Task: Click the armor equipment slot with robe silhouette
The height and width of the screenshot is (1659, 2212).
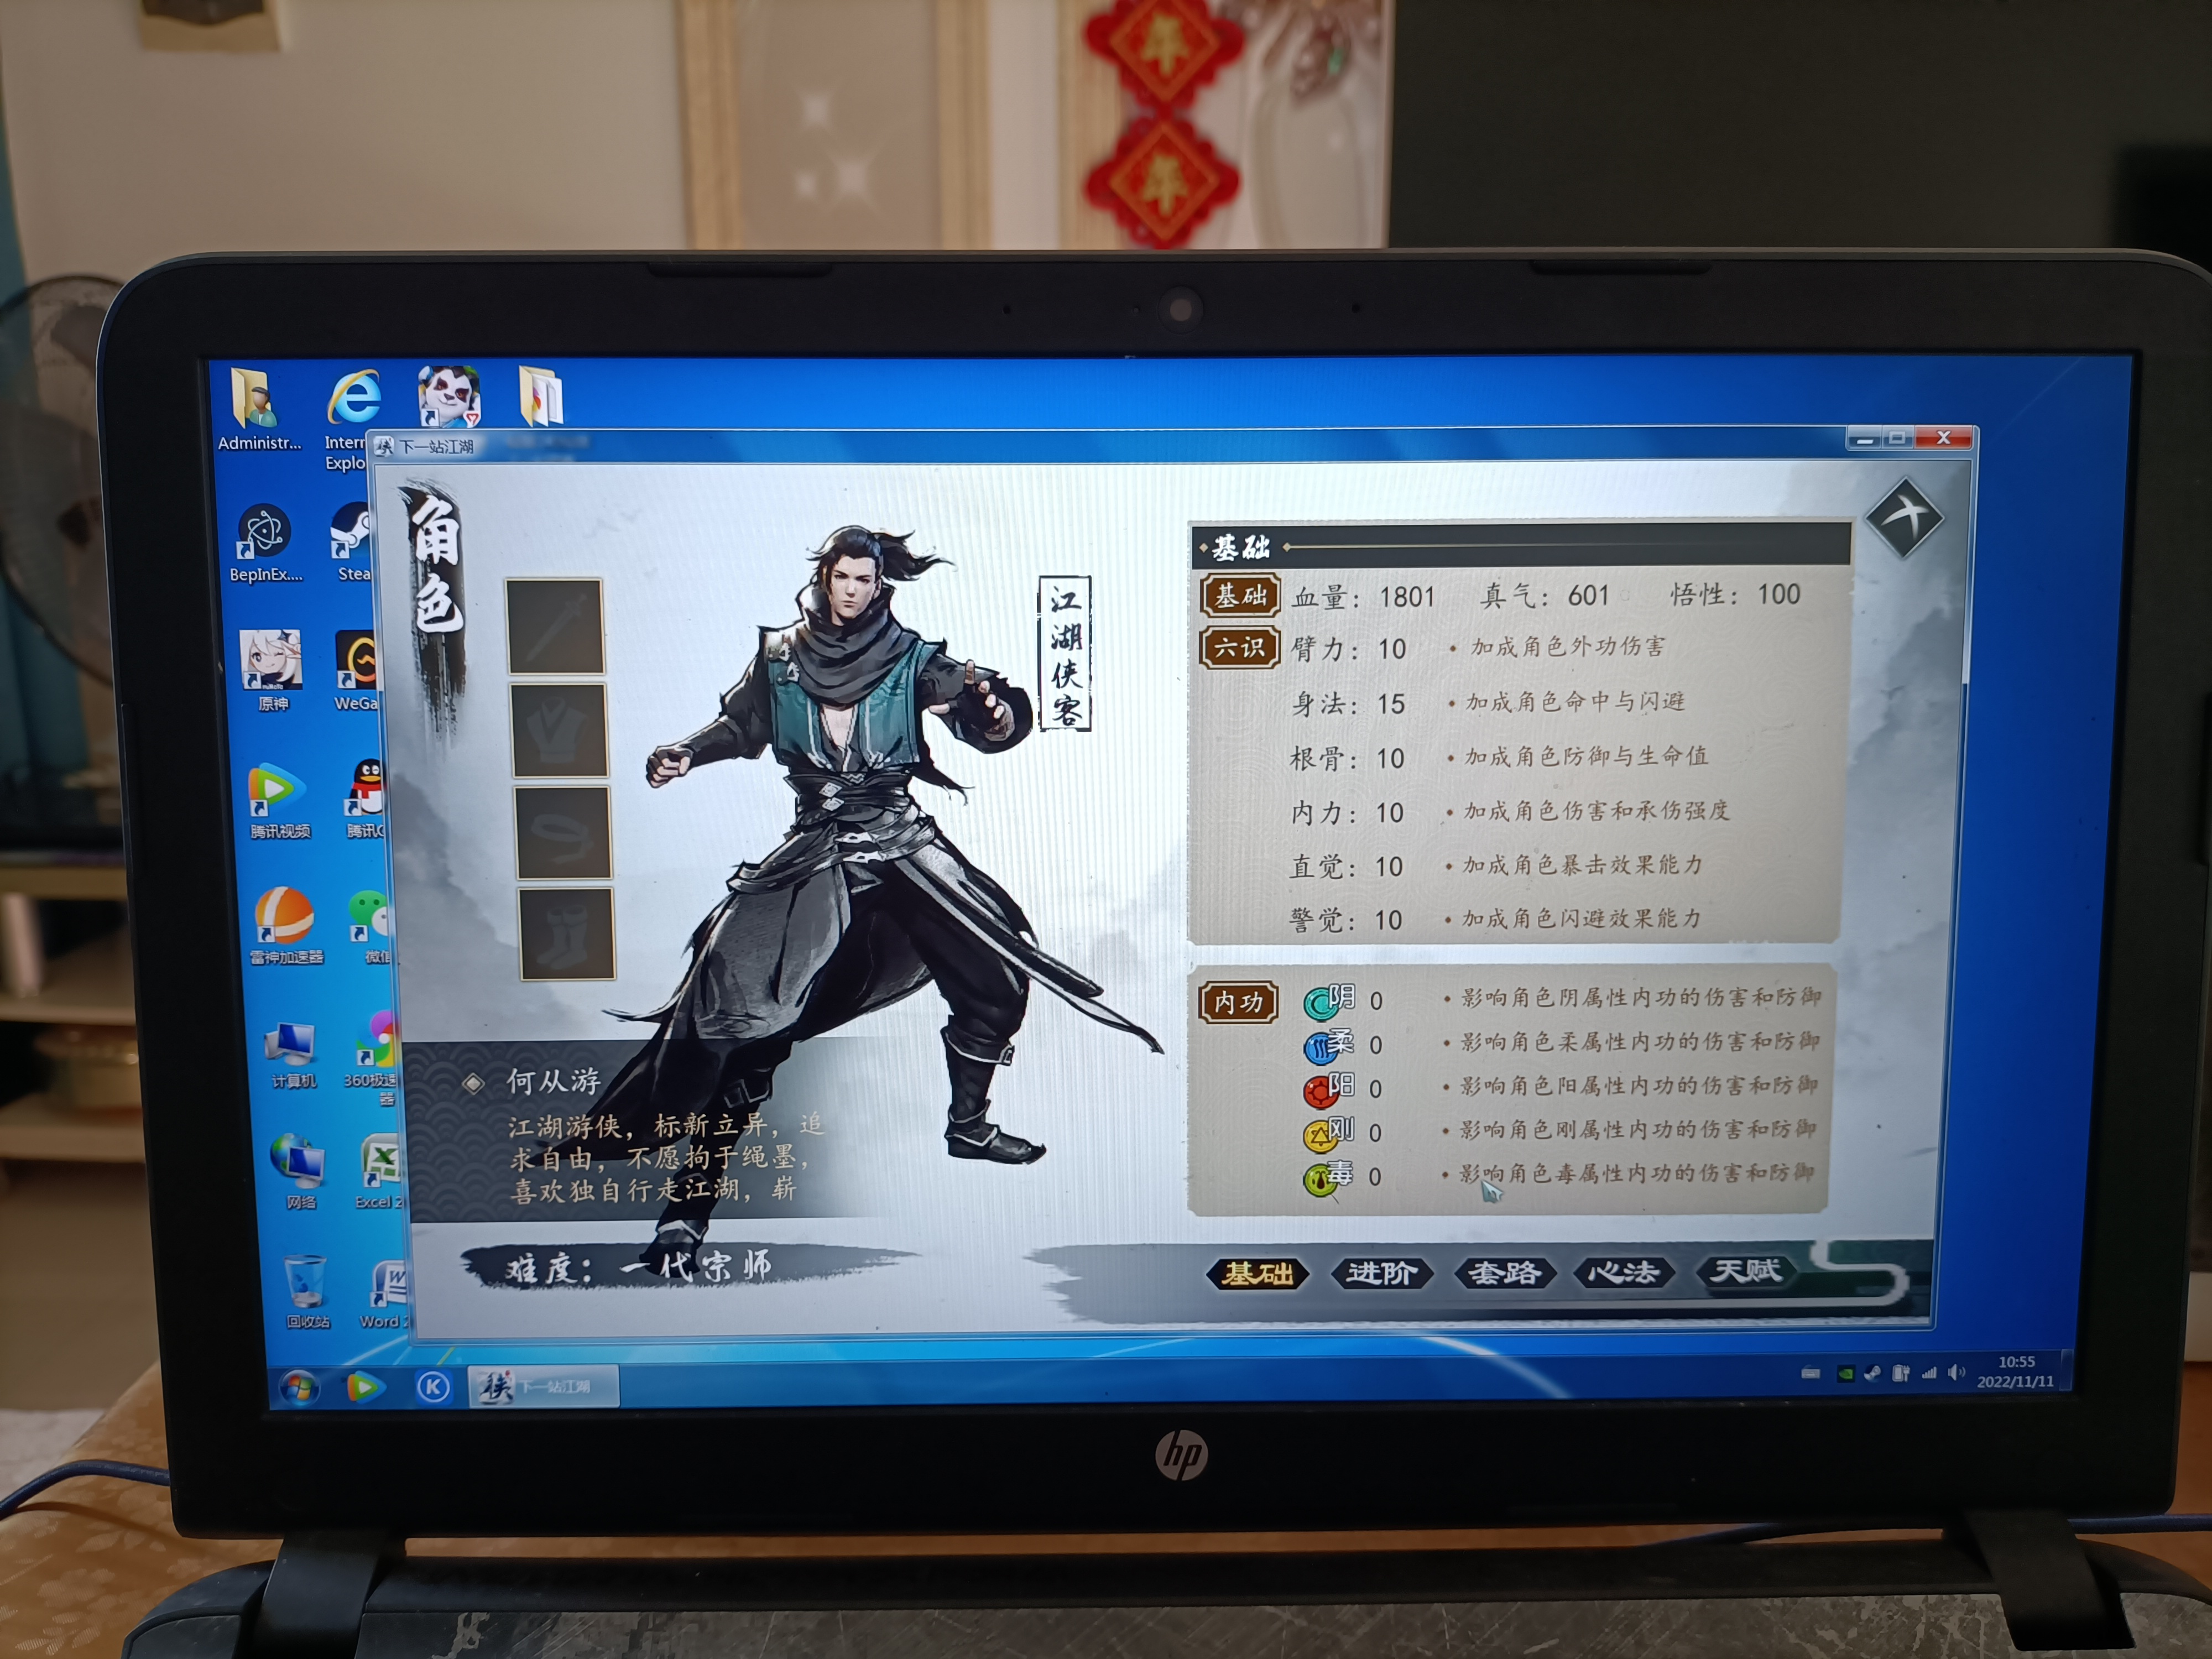Action: pyautogui.click(x=560, y=730)
